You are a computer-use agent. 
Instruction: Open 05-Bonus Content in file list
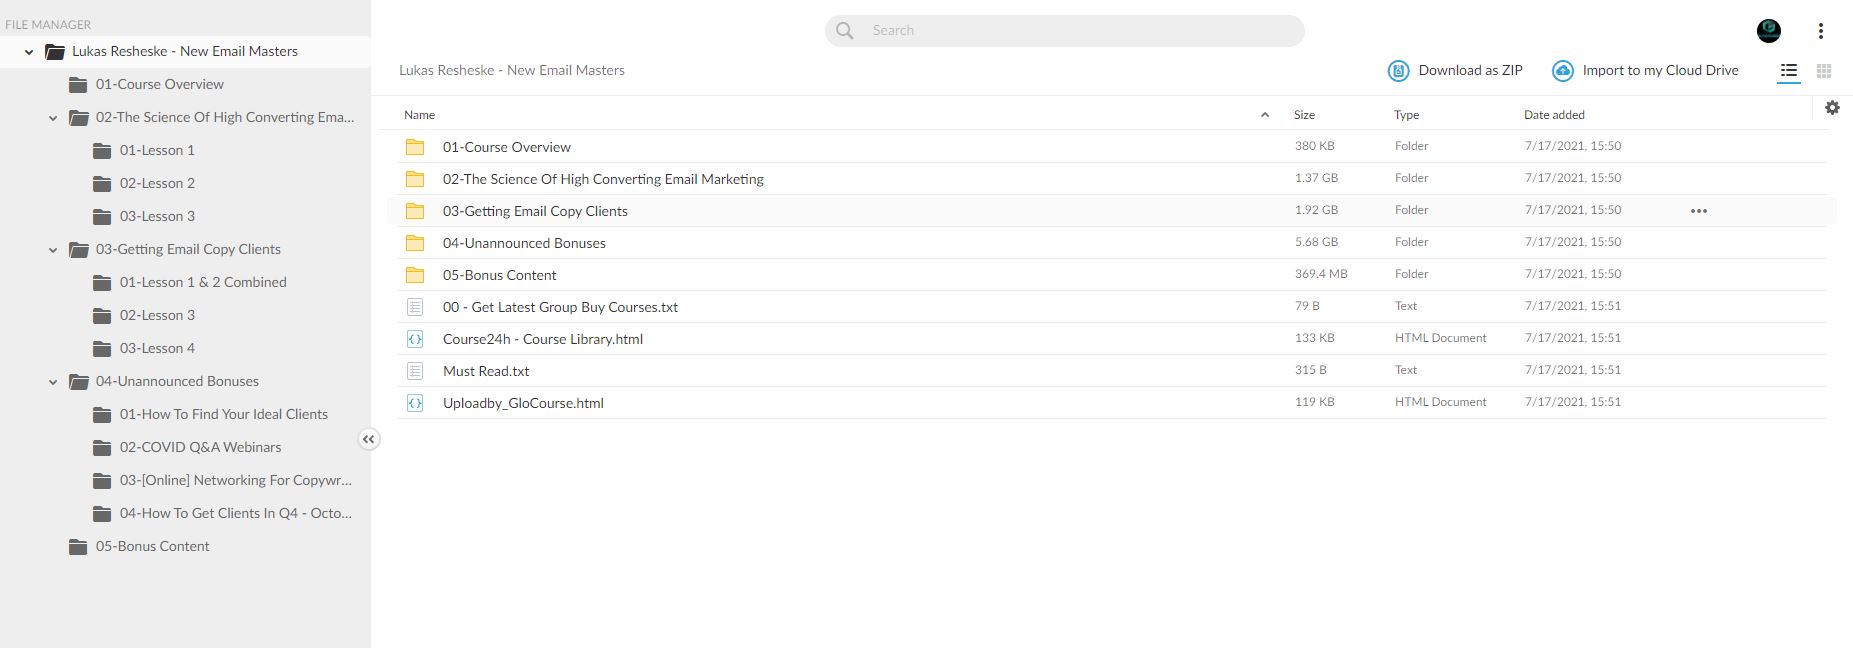pos(500,275)
